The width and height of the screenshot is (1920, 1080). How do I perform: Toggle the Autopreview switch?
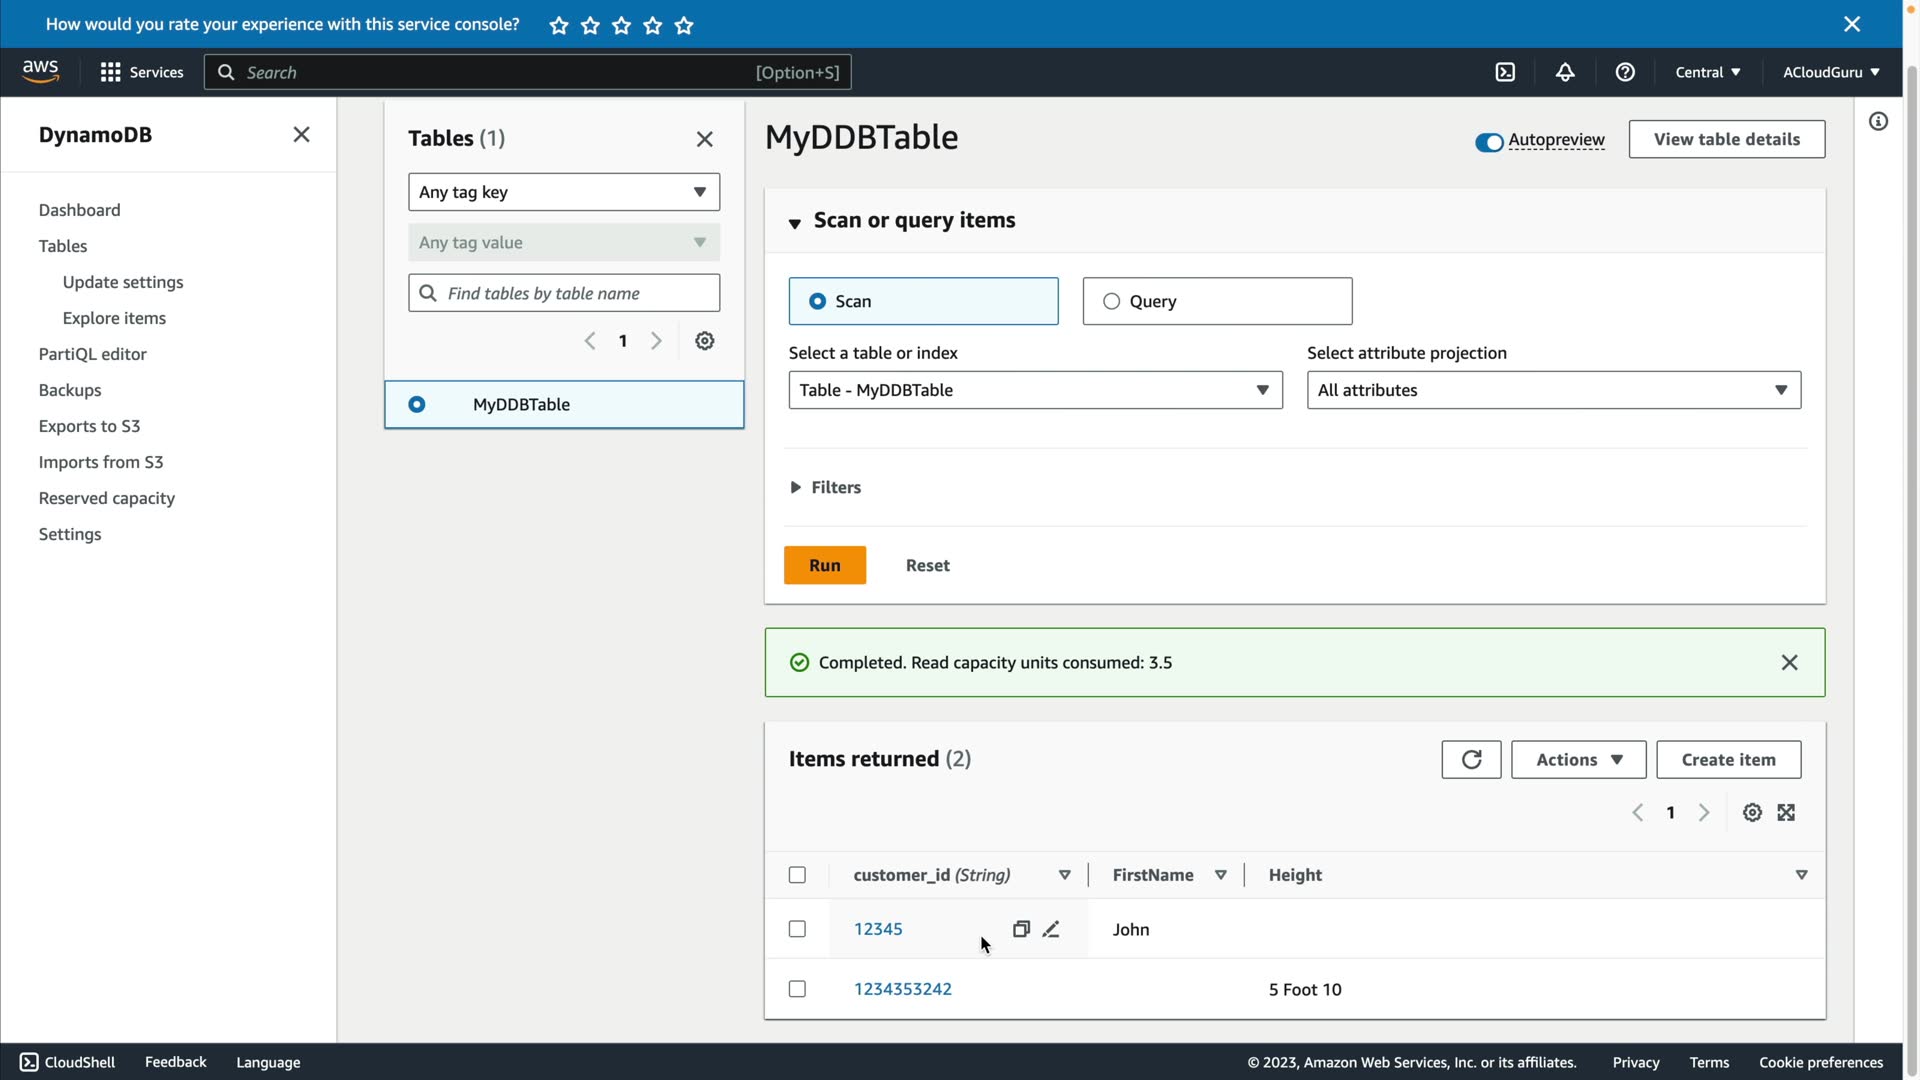click(1489, 142)
